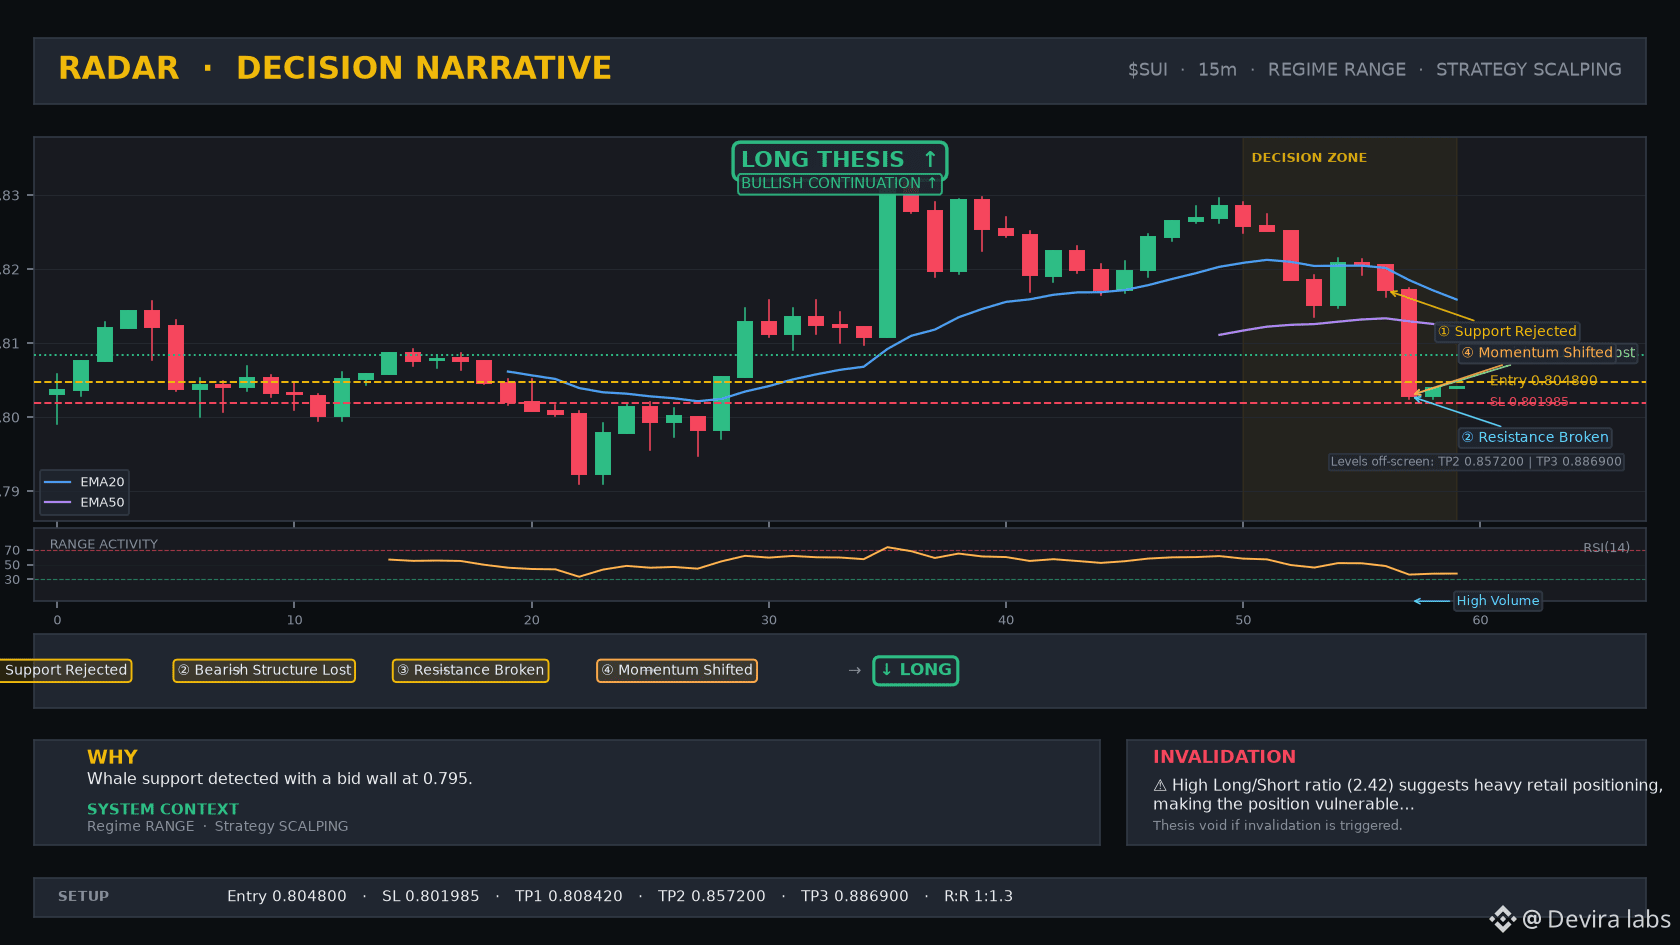Image resolution: width=1680 pixels, height=945 pixels.
Task: Click SL 0.801985 in setup bar
Action: (431, 896)
